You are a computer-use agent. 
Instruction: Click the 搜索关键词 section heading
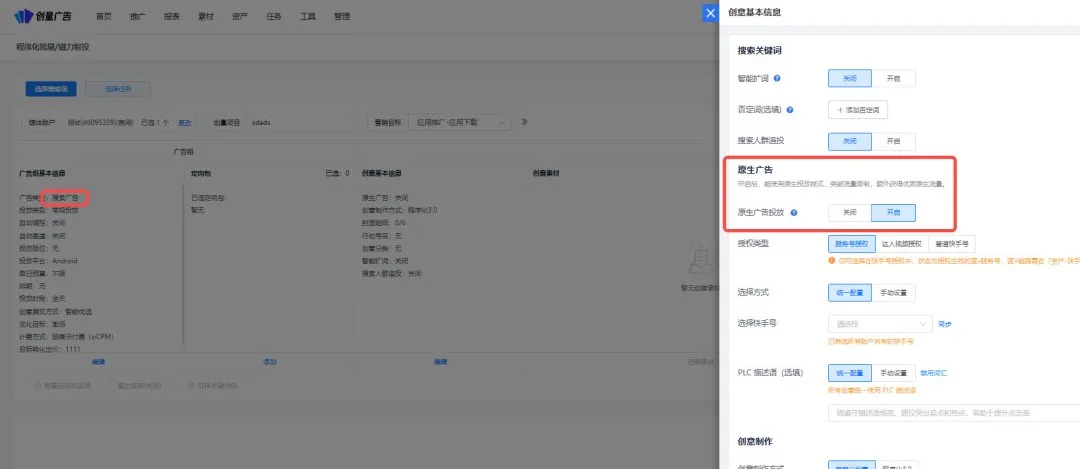click(x=759, y=50)
